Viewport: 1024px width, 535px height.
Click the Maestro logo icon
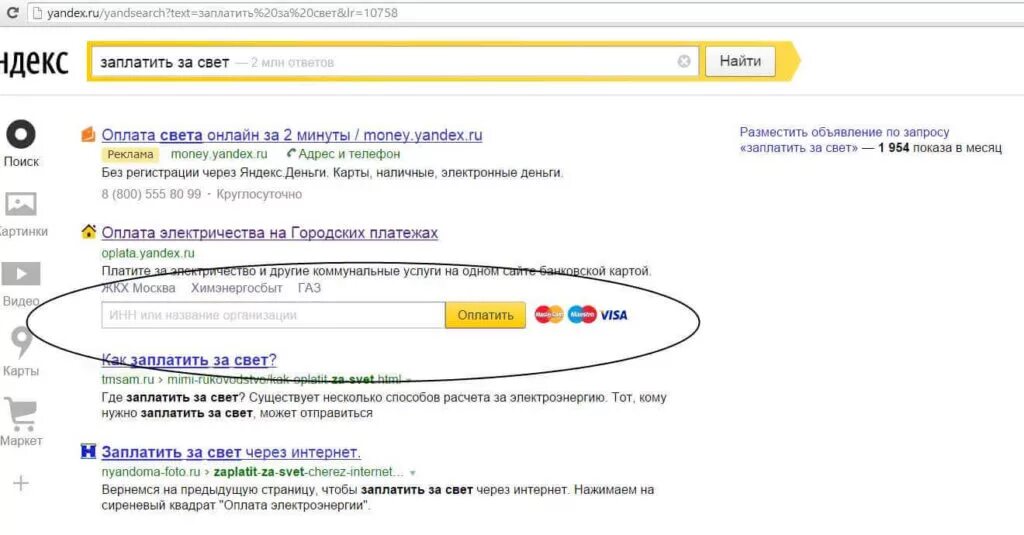click(x=582, y=315)
